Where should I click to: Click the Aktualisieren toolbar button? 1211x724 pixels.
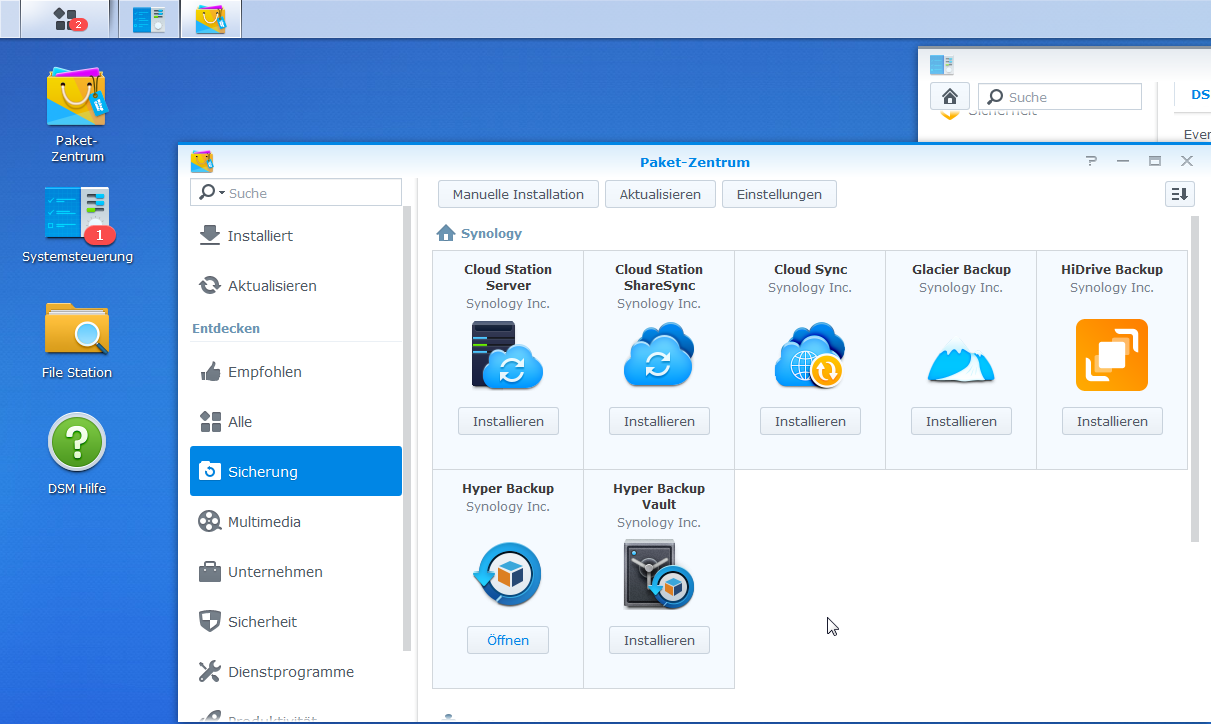pos(660,194)
